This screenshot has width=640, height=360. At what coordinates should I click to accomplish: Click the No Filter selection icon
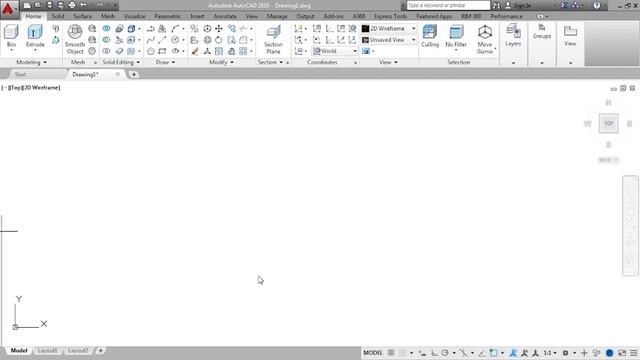[x=456, y=36]
